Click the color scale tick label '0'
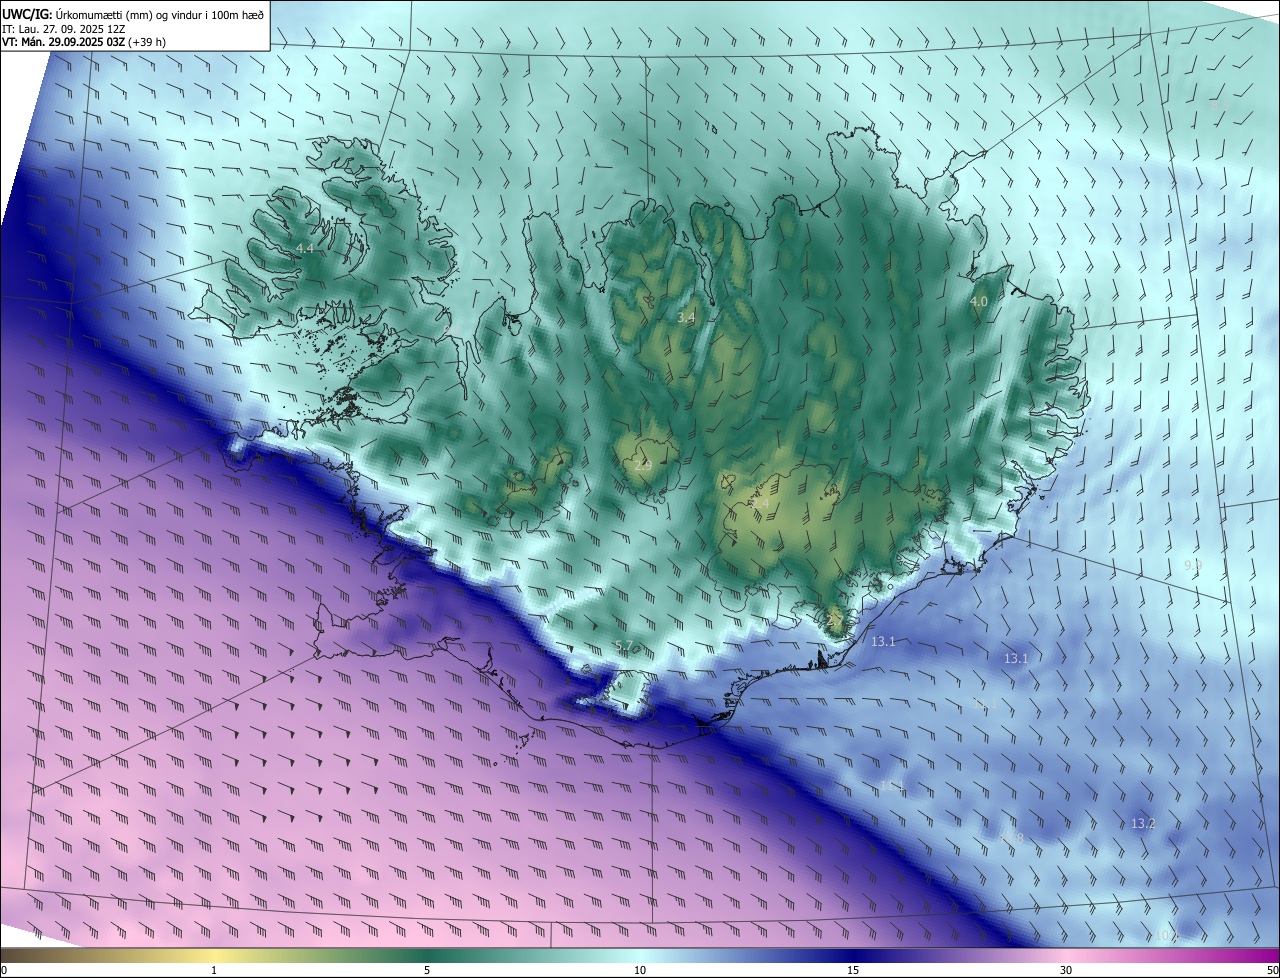Image resolution: width=1280 pixels, height=978 pixels. click(3, 970)
